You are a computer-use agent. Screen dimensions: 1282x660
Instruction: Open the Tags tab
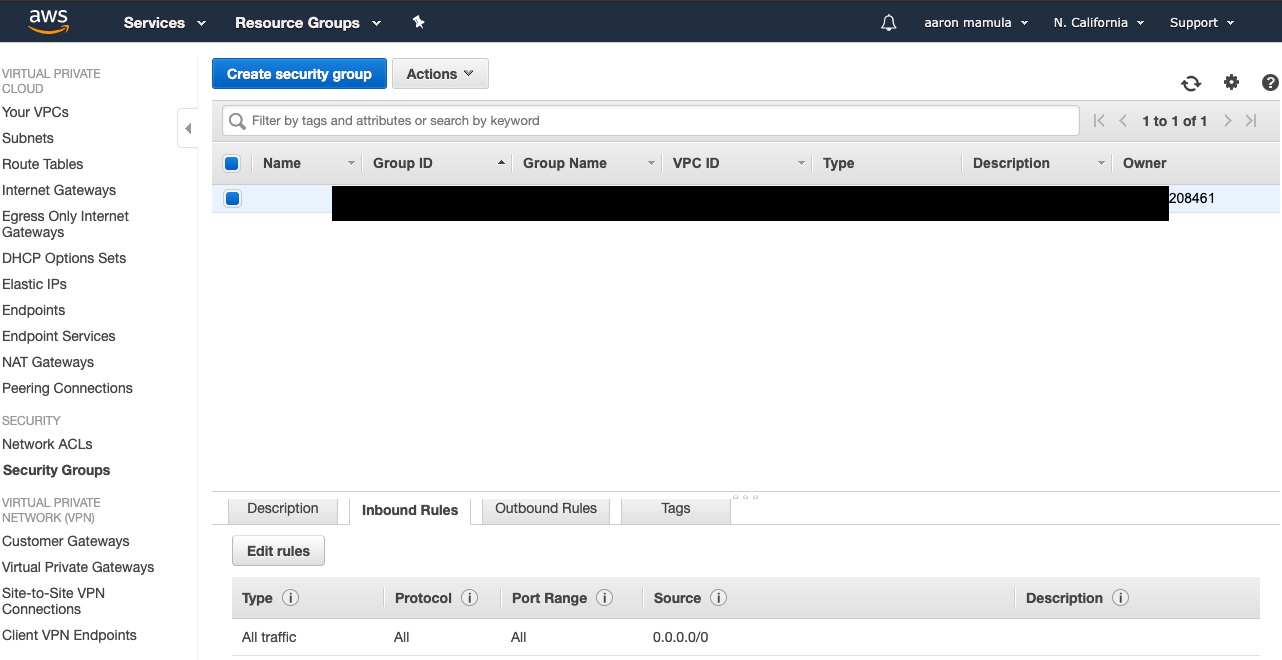676,509
